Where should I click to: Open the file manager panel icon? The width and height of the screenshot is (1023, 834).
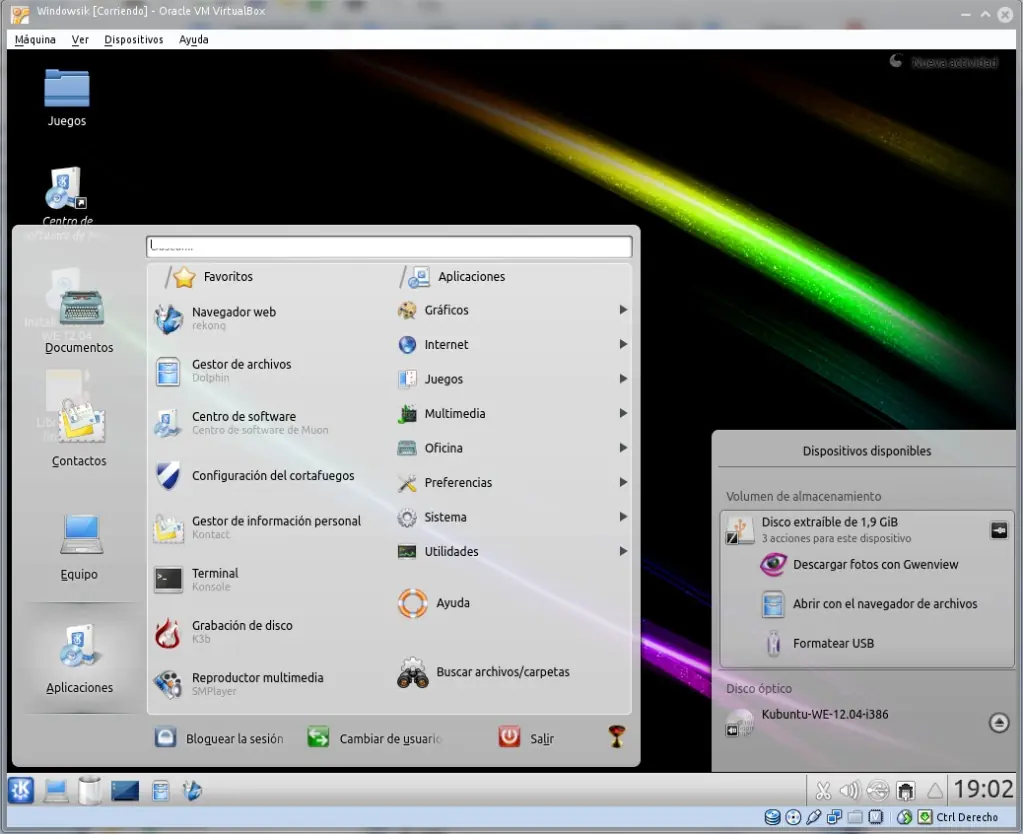point(160,791)
